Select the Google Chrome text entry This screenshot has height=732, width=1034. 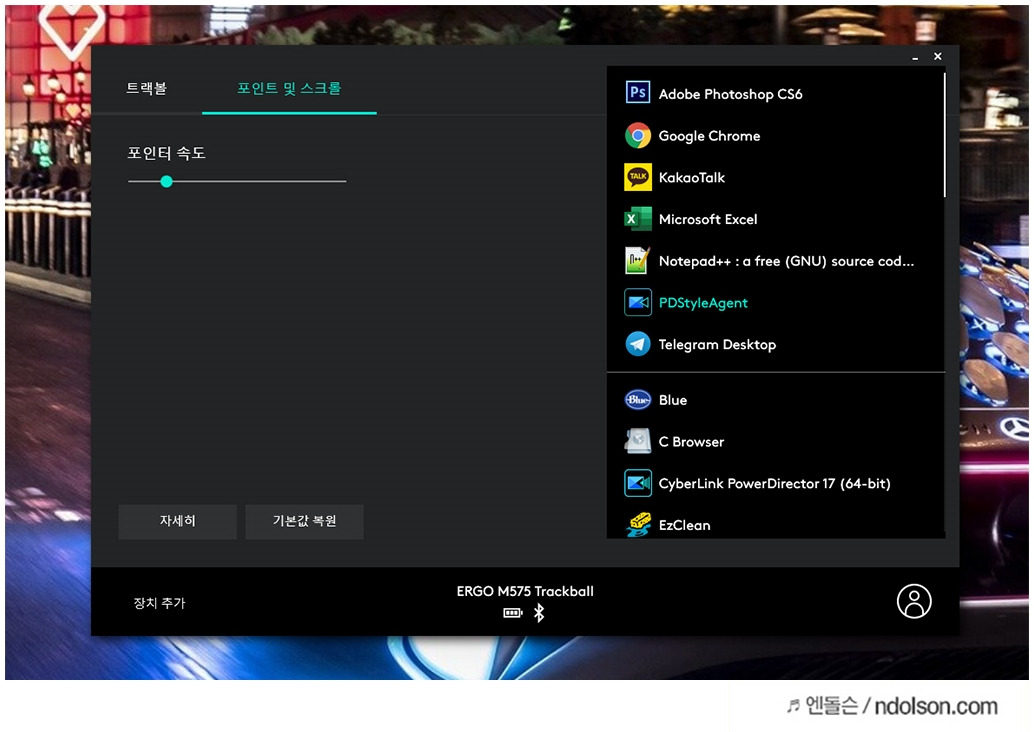pyautogui.click(x=709, y=136)
